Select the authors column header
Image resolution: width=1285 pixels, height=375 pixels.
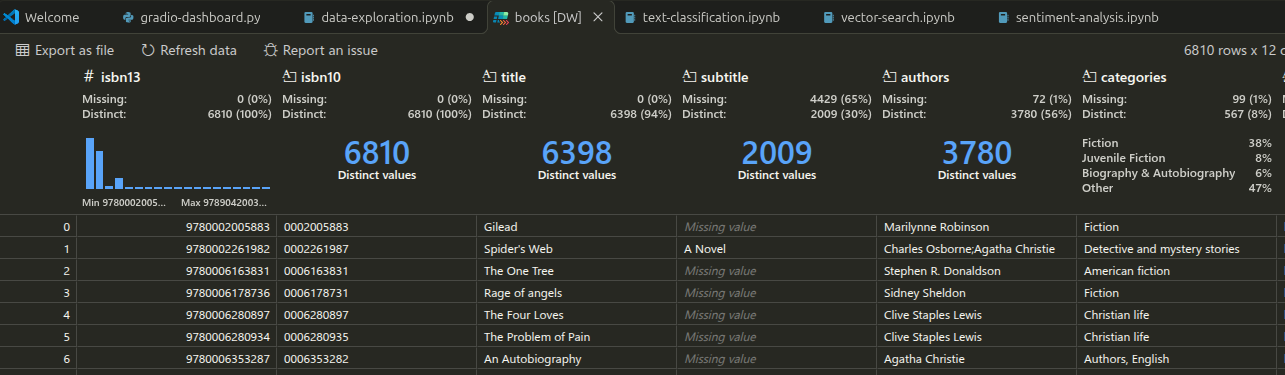point(925,77)
